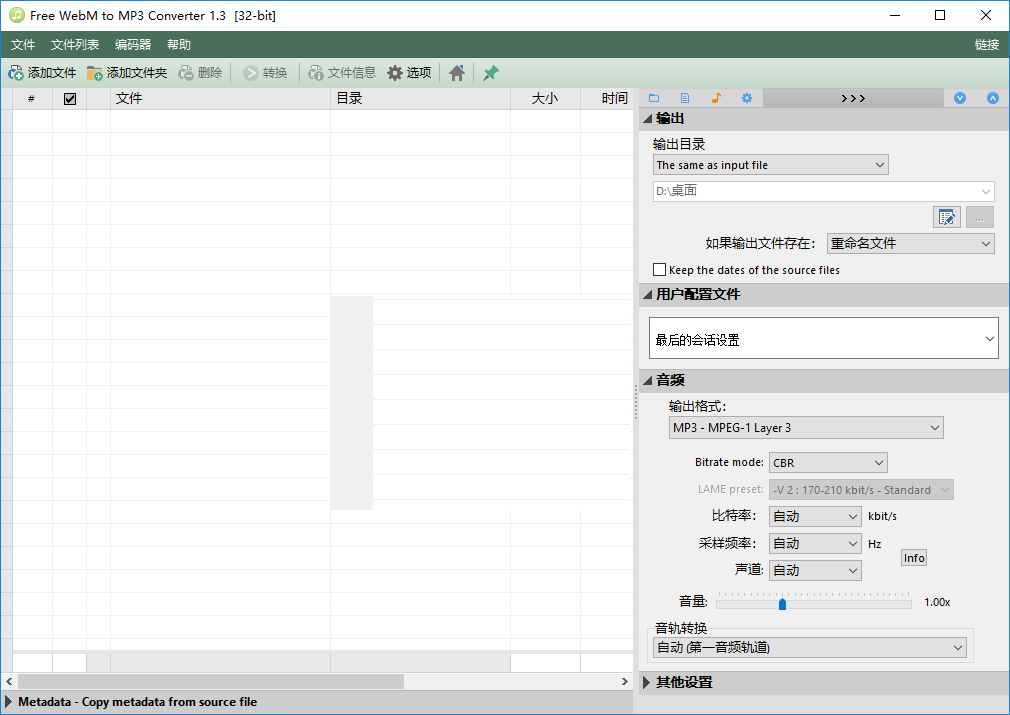Click the Add File toolbar icon

pyautogui.click(x=16, y=73)
